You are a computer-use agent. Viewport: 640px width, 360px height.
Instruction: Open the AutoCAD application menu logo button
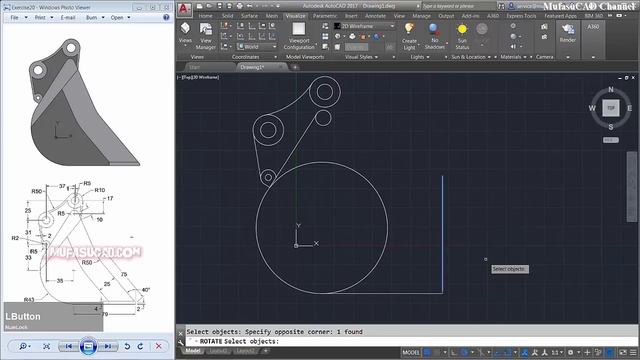pyautogui.click(x=184, y=9)
